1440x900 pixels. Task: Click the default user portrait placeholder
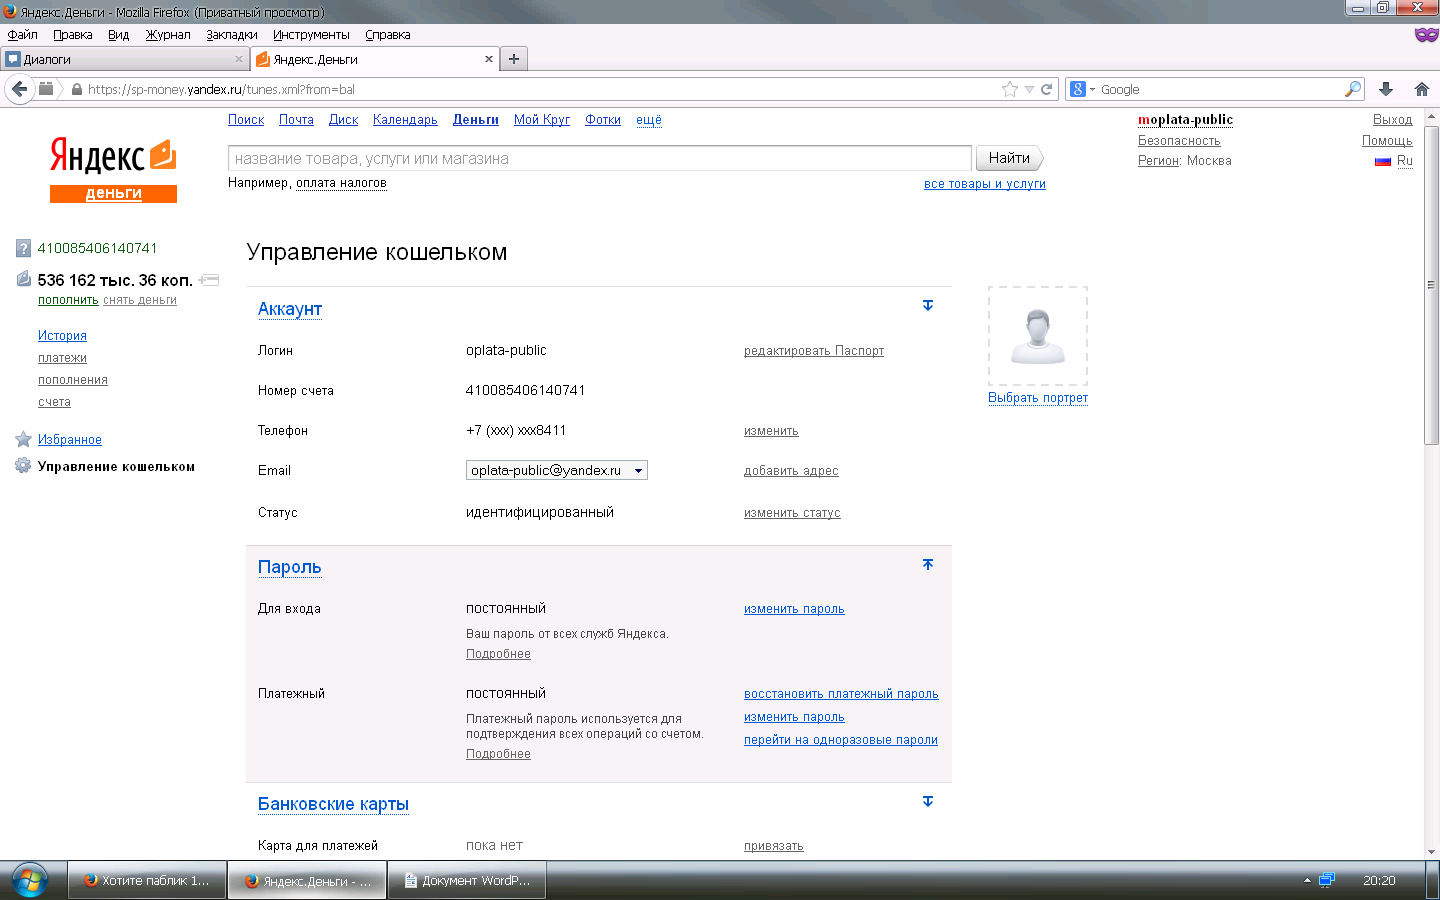coord(1038,336)
